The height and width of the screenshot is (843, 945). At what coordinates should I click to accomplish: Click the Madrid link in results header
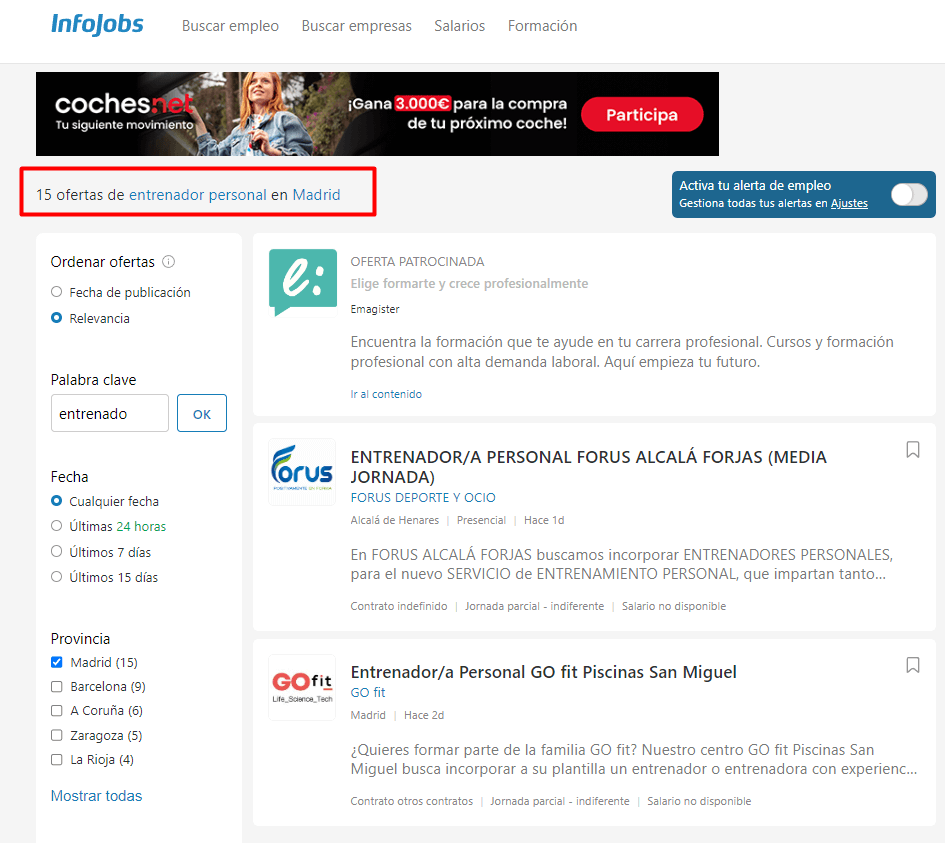[x=316, y=195]
